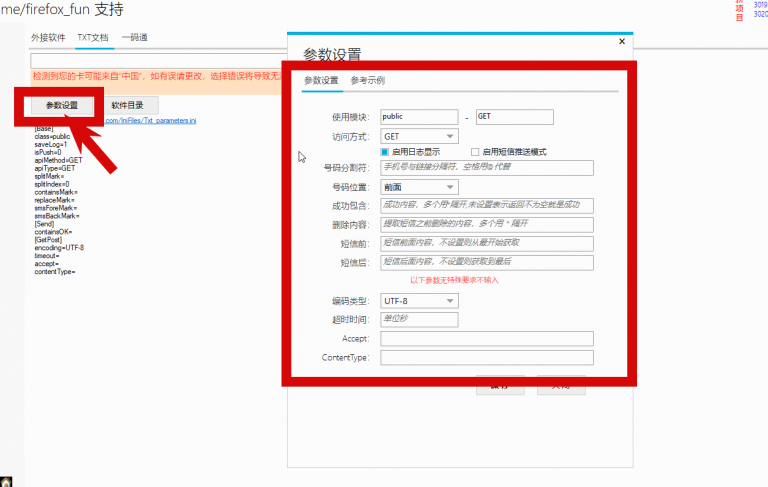
Task: Select the line containsMark=
Action: [x=56, y=192]
